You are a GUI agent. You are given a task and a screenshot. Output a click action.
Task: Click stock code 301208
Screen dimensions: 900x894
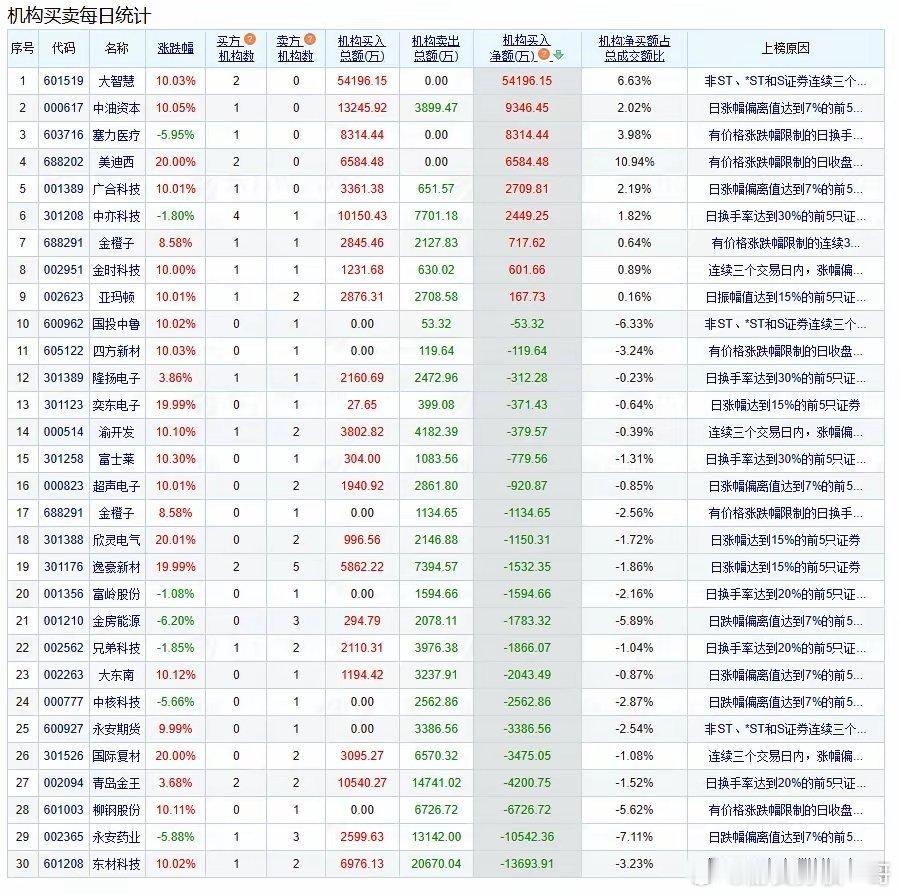point(63,216)
